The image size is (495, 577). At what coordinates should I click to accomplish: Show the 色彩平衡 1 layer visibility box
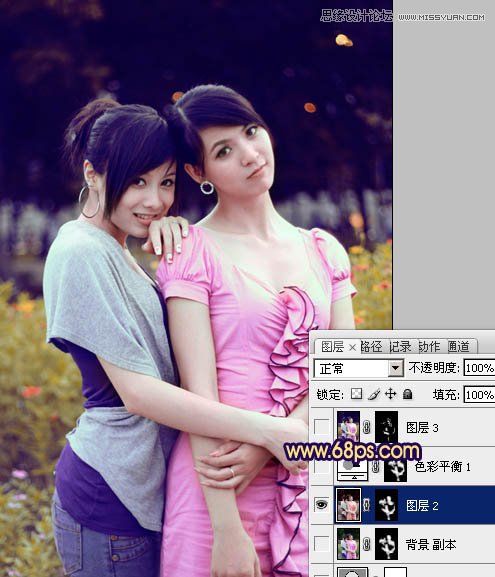tap(322, 467)
